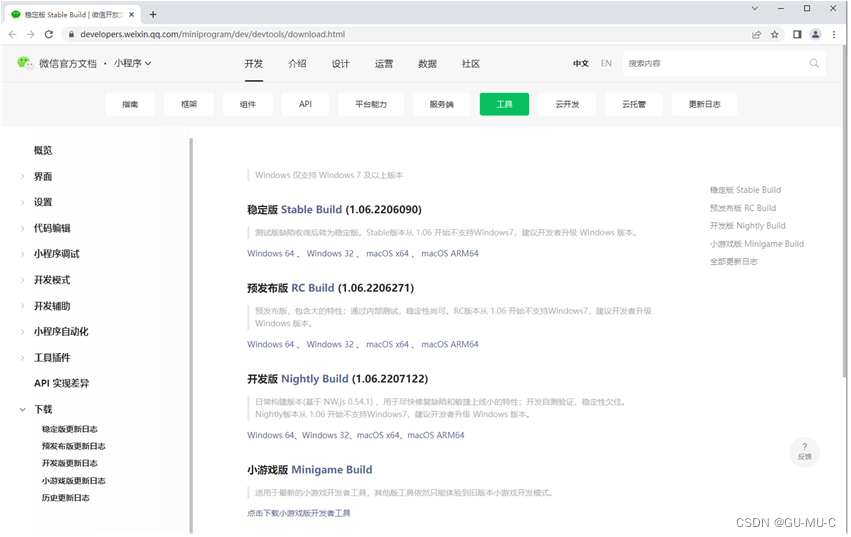Open the Chrome three-dot menu
Image resolution: width=851 pixels, height=537 pixels.
click(x=834, y=34)
